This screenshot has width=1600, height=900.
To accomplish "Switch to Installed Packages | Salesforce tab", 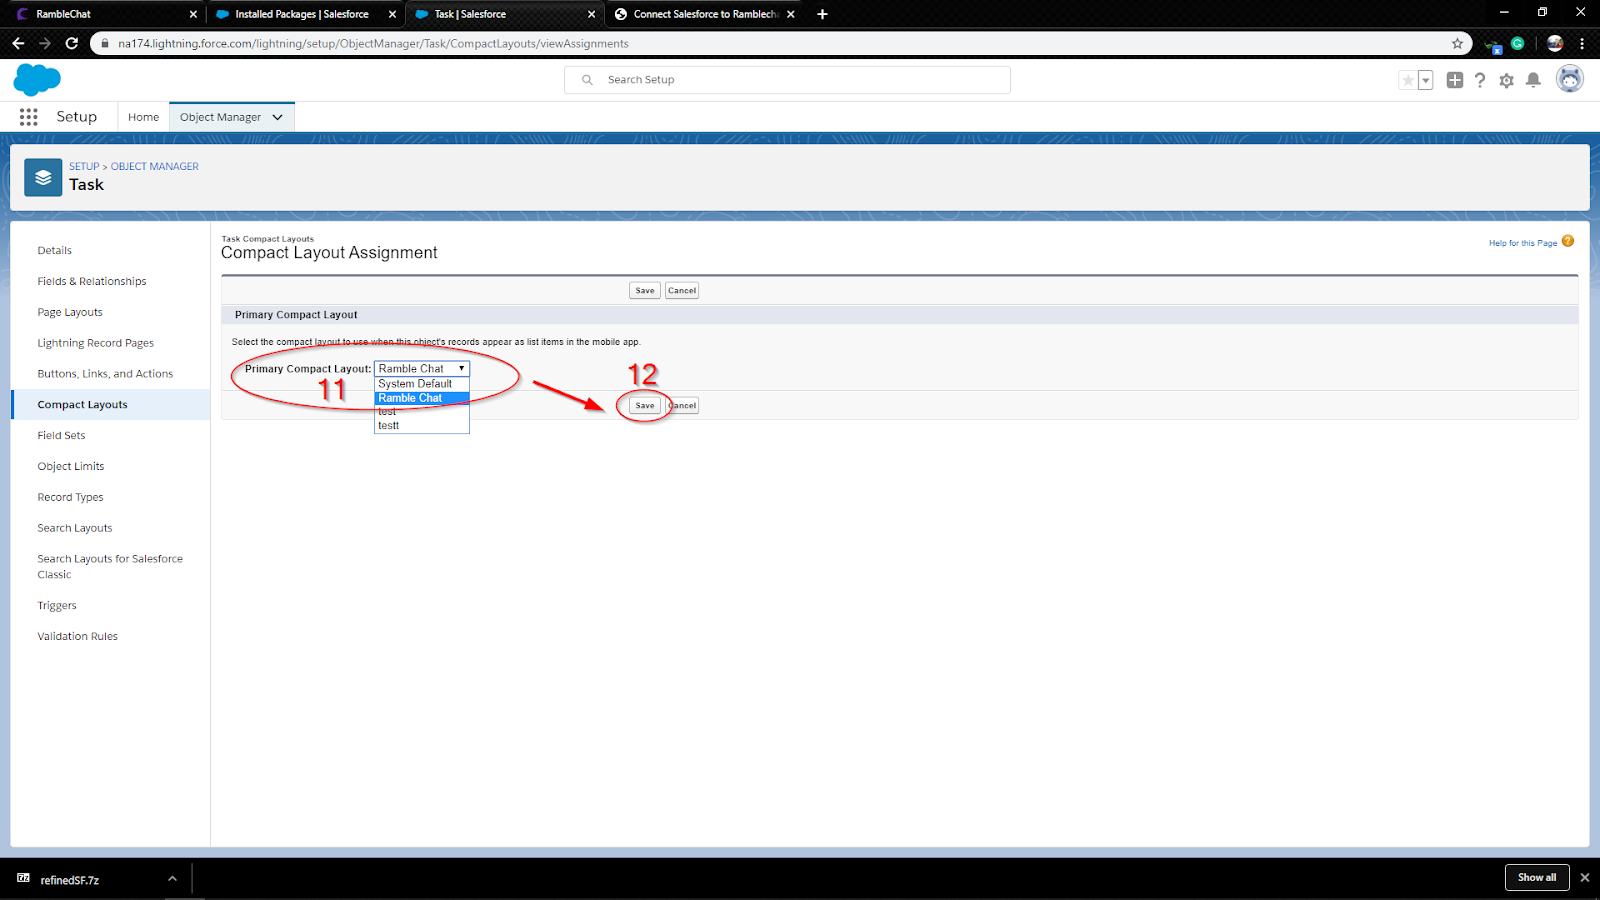I will point(305,14).
